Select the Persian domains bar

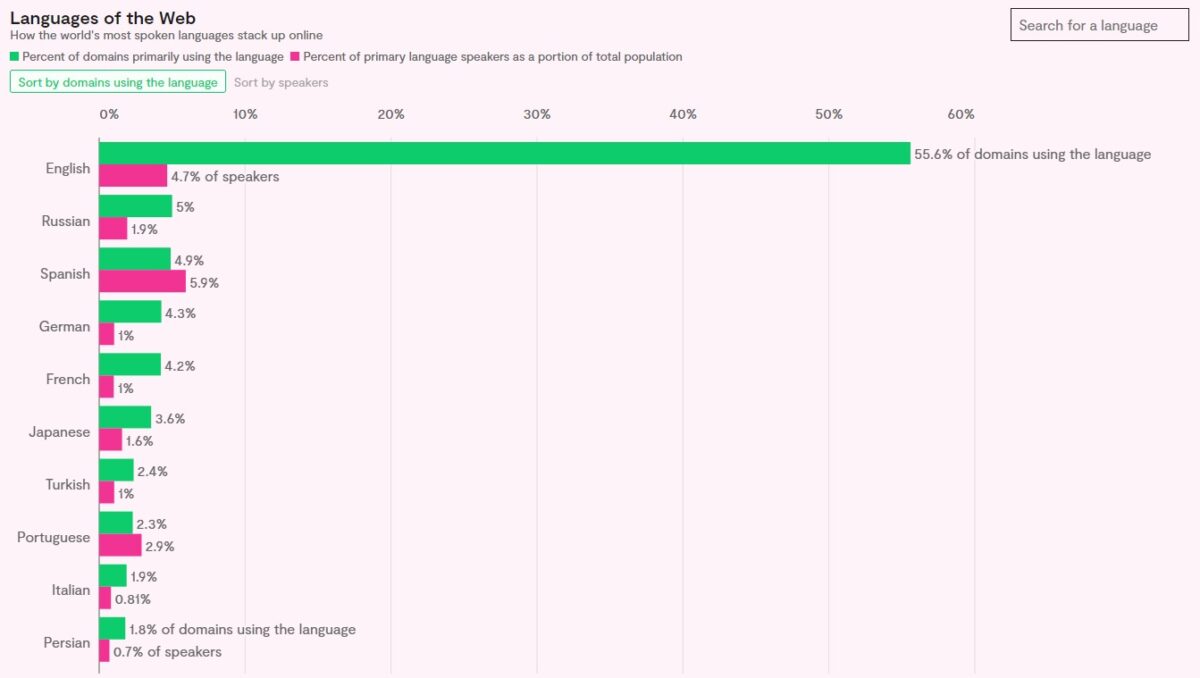tap(113, 630)
